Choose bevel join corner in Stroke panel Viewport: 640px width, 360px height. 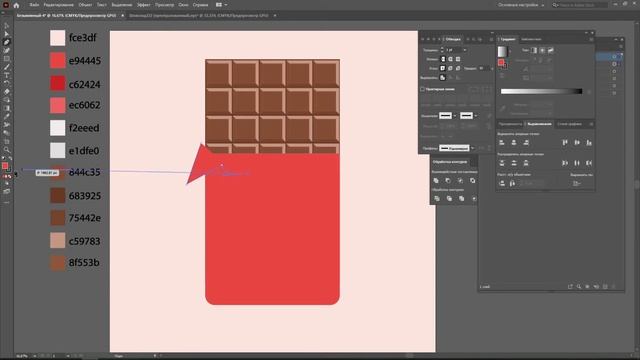point(458,68)
